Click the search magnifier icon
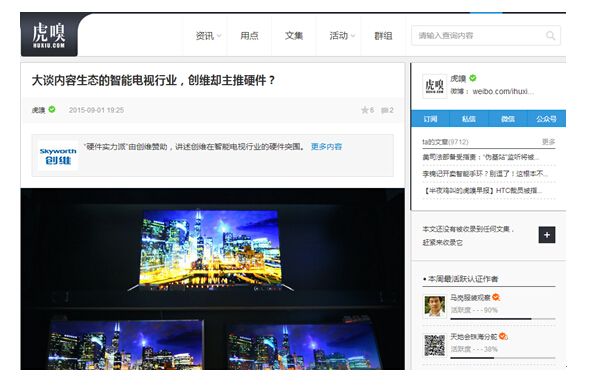The height and width of the screenshot is (377, 599). 550,36
